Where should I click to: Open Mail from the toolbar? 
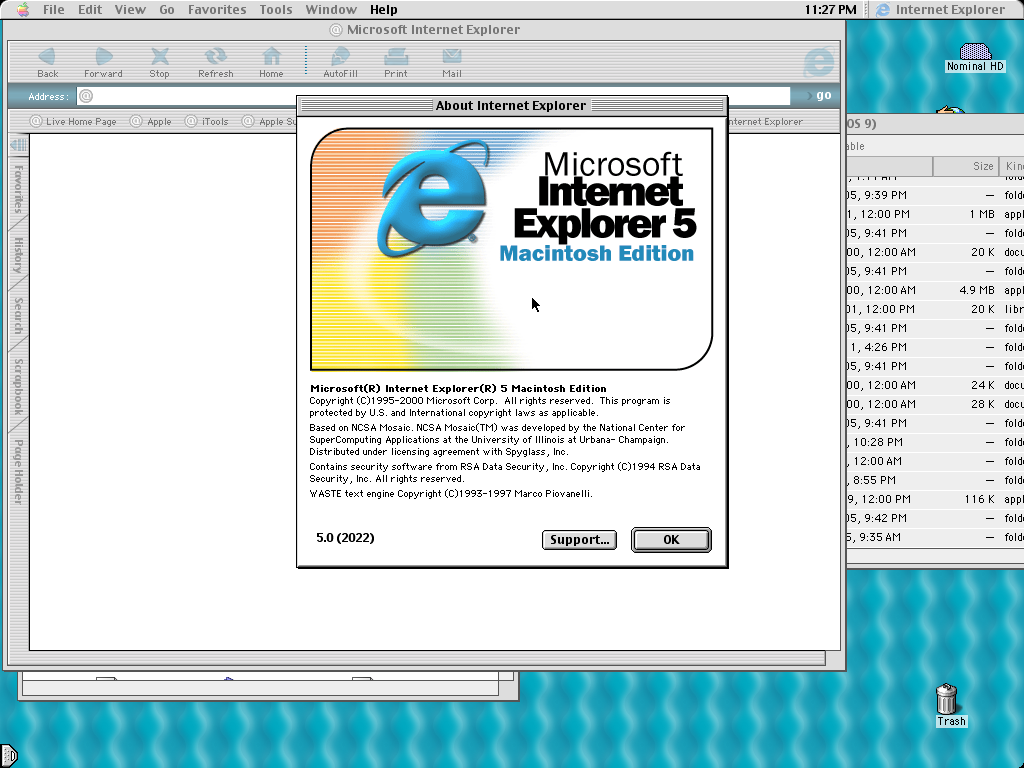(452, 63)
